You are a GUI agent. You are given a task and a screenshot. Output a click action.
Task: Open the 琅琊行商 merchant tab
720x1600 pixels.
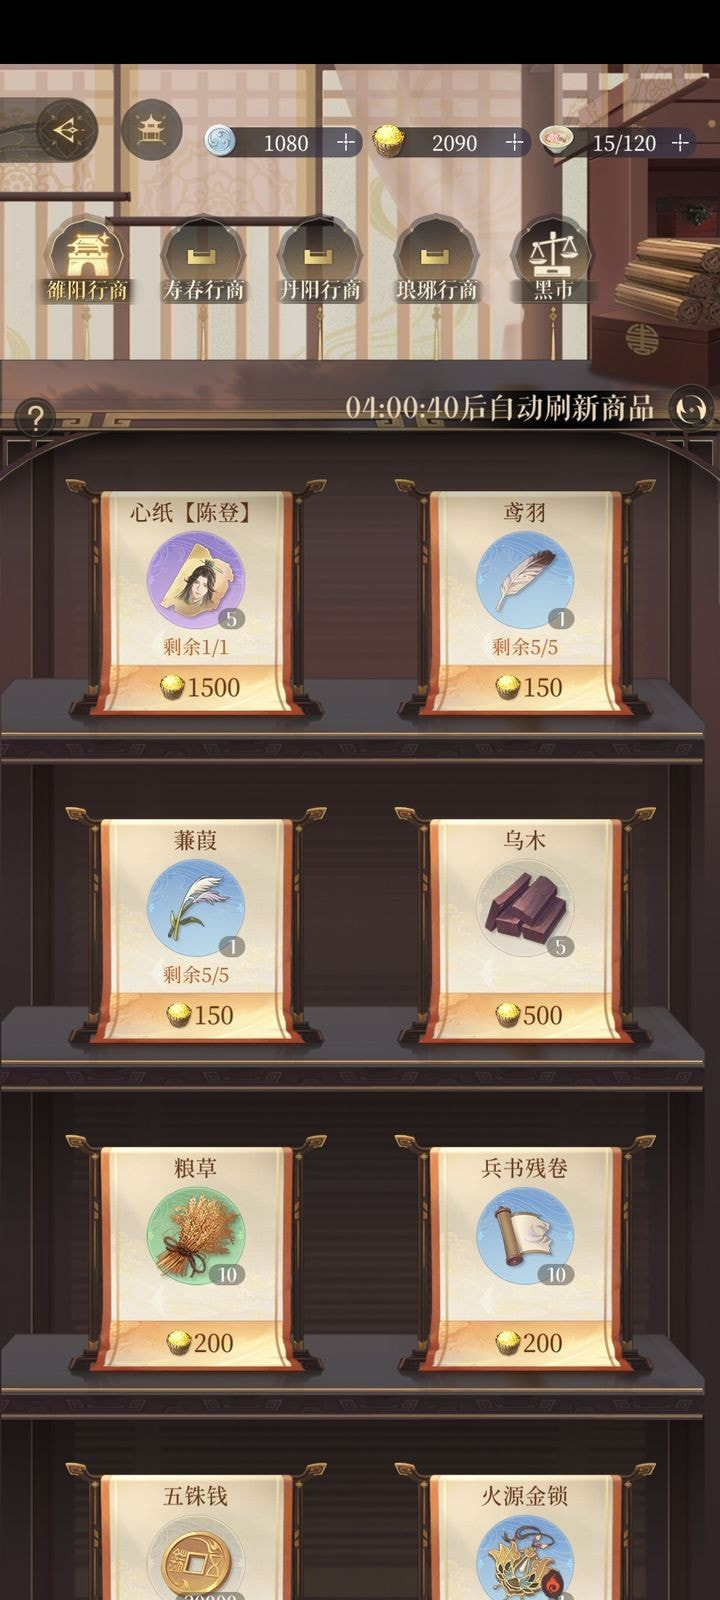pos(436,262)
